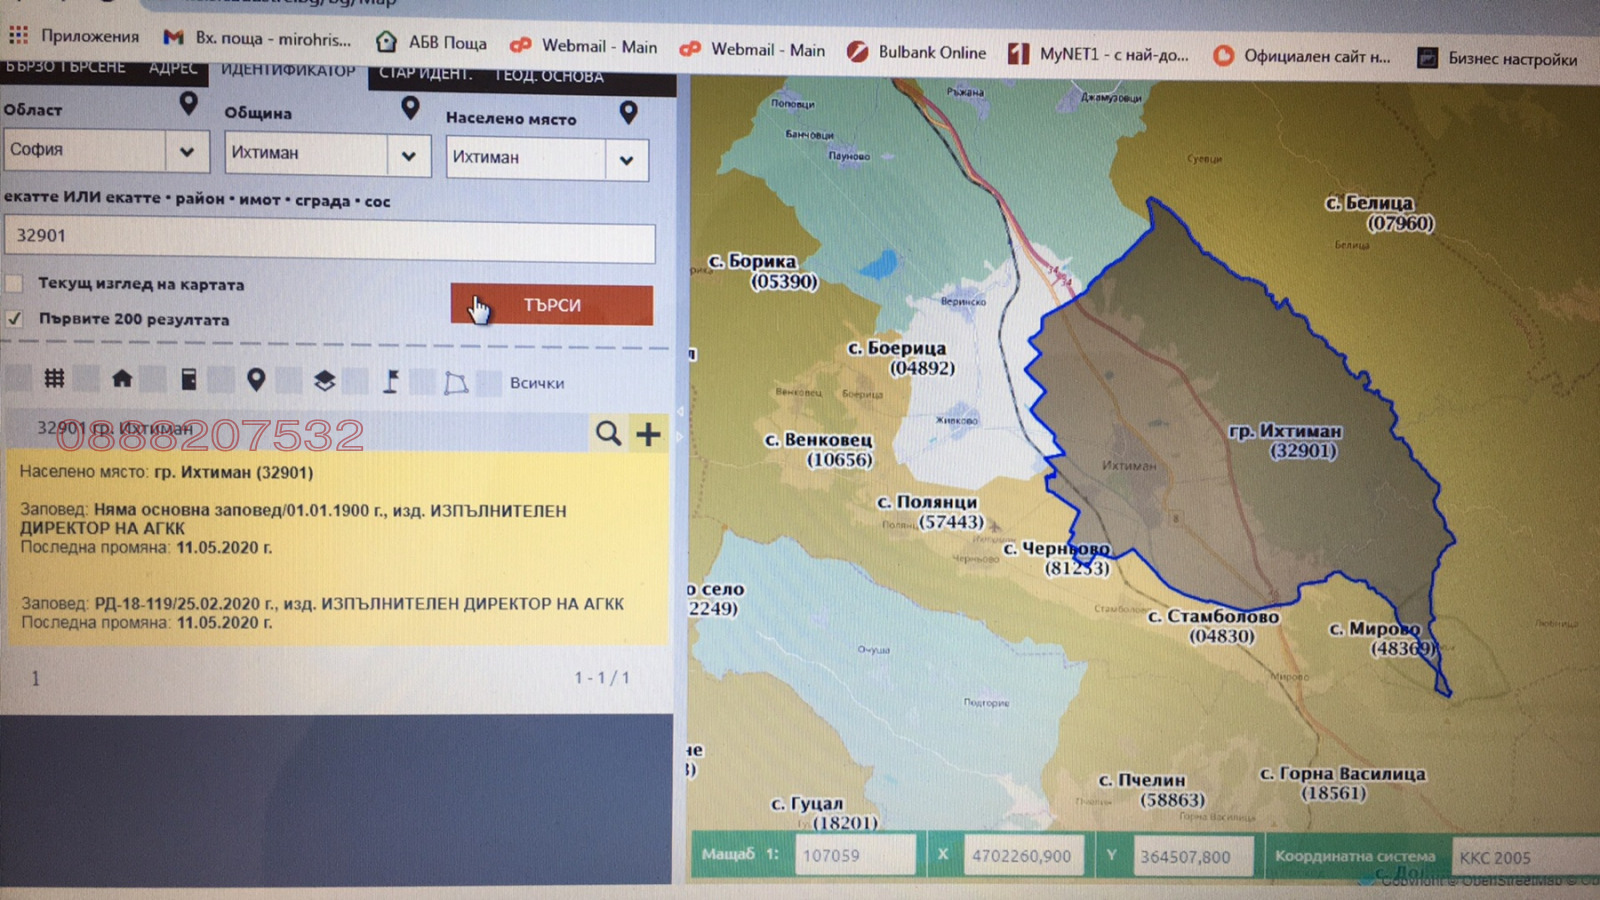The image size is (1600, 900).
Task: Click the flag marker filter icon
Action: tap(391, 381)
